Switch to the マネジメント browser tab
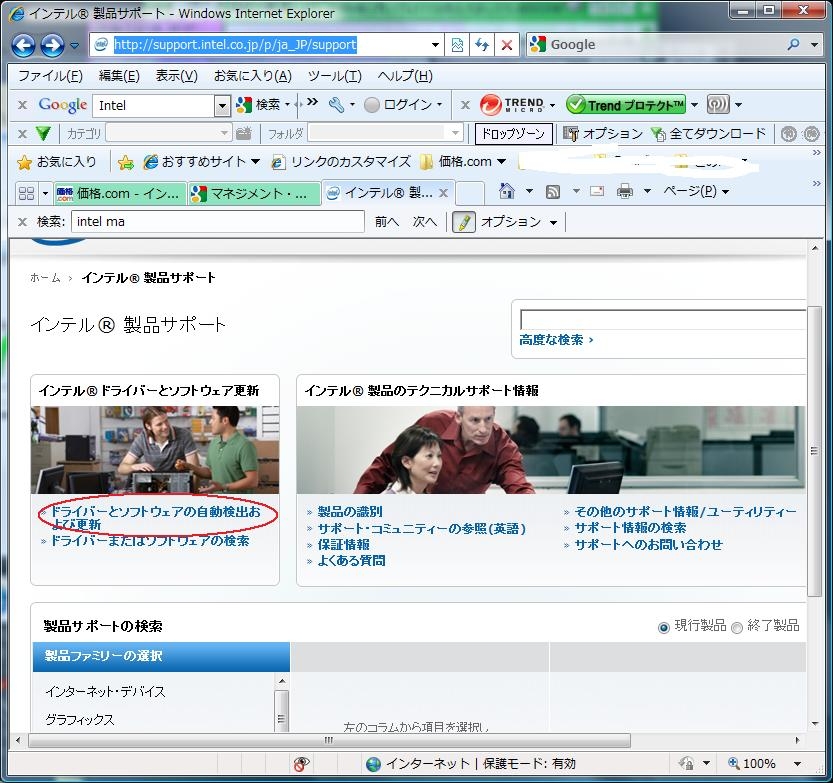833x783 pixels. [254, 193]
